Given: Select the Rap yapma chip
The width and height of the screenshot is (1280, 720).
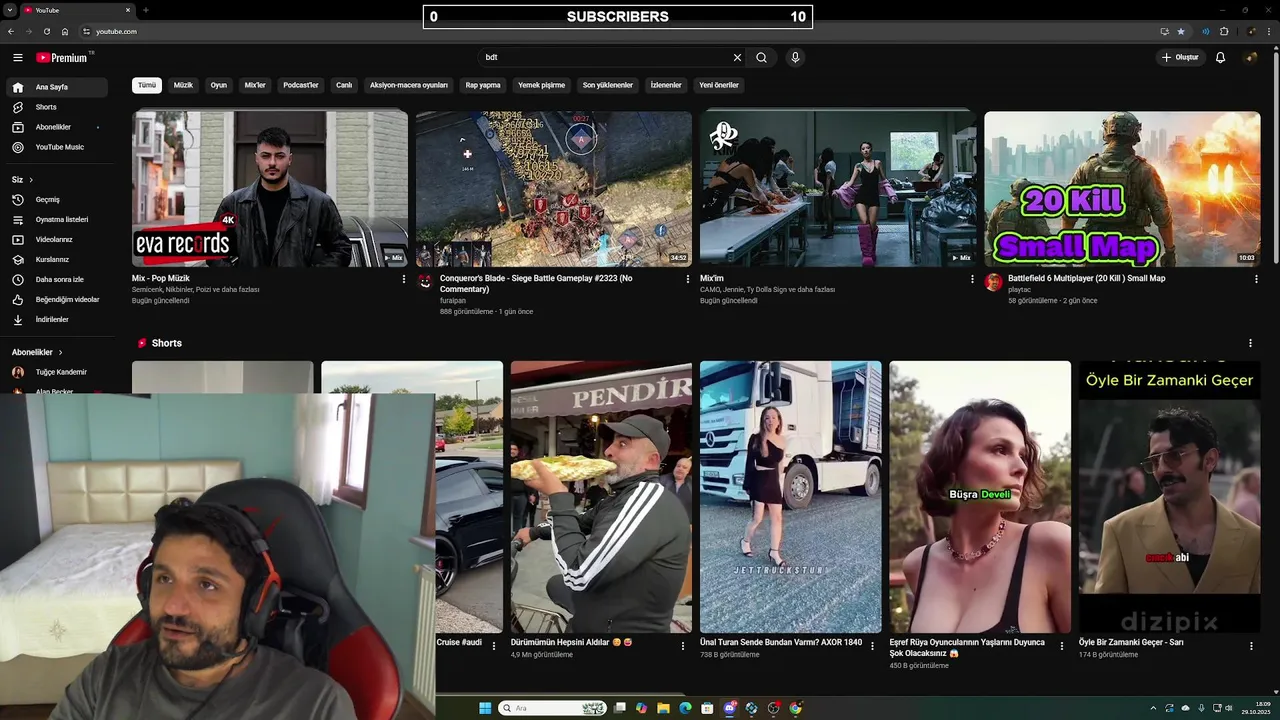Looking at the screenshot, I should coord(483,85).
